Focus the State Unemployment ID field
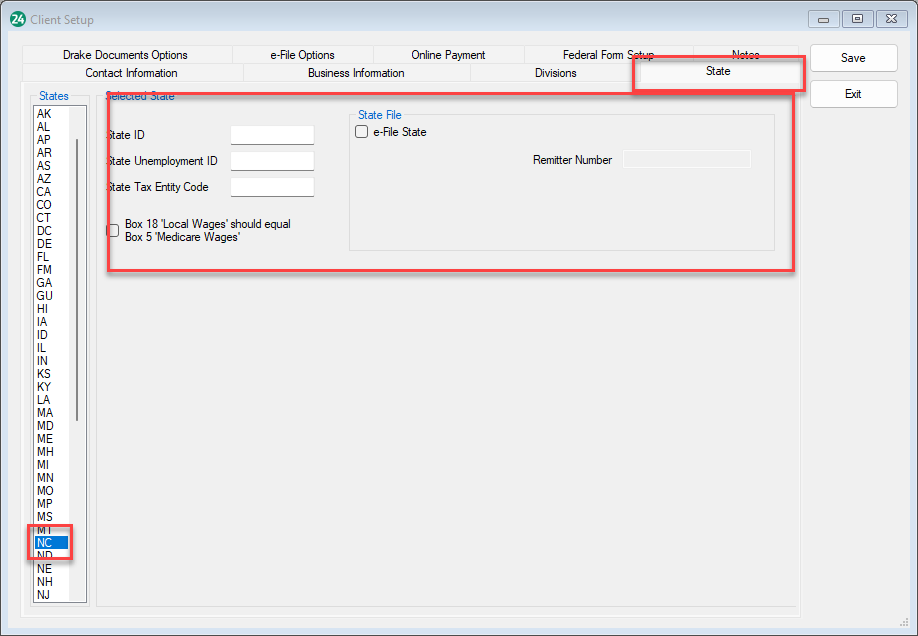The image size is (918, 636). 272,161
